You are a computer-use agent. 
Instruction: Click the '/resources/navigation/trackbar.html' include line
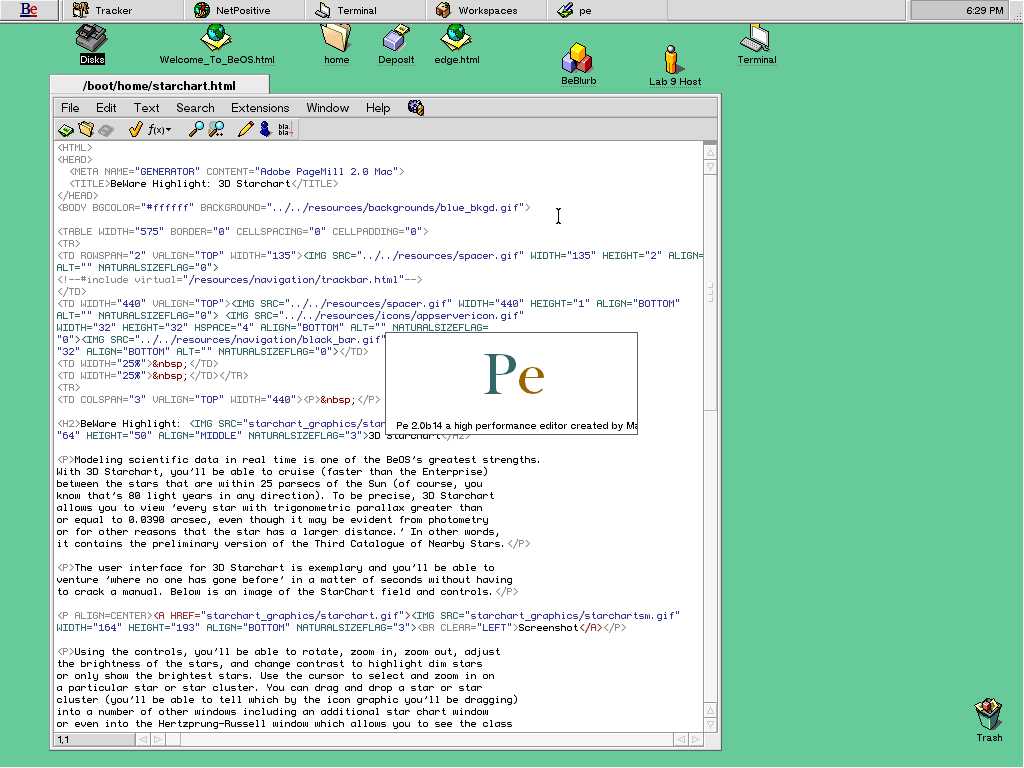240,280
